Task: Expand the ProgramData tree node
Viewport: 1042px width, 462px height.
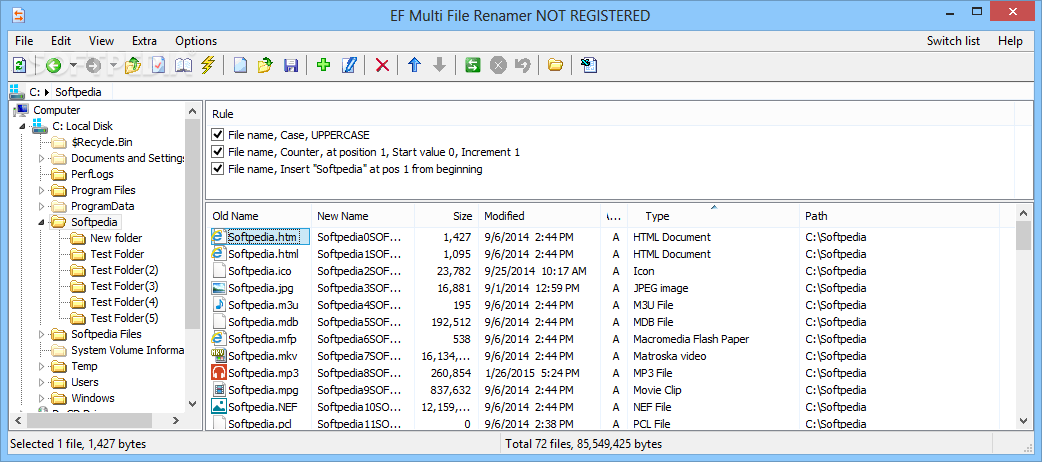Action: (x=41, y=206)
